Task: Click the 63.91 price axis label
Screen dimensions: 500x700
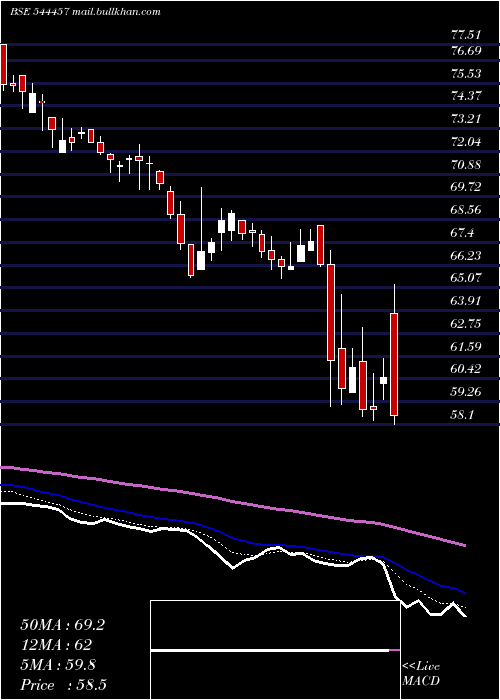Action: click(x=466, y=301)
